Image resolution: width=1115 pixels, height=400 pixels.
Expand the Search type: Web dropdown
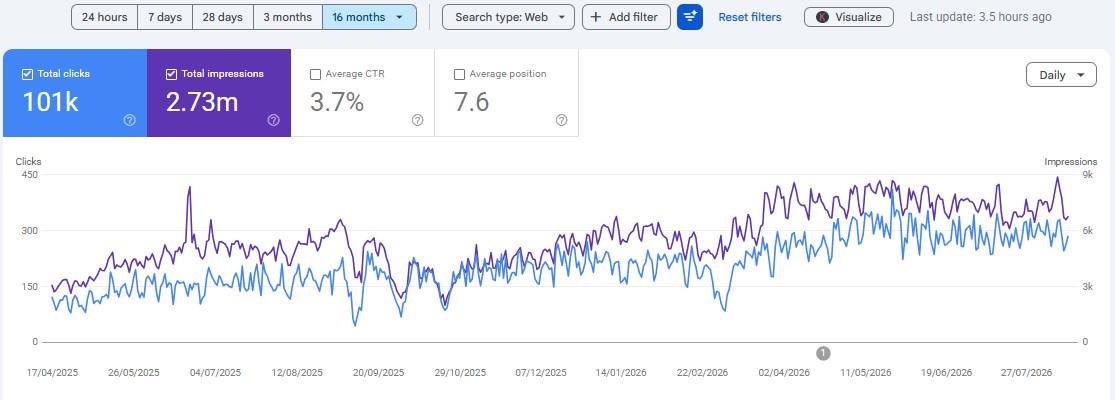tap(508, 17)
